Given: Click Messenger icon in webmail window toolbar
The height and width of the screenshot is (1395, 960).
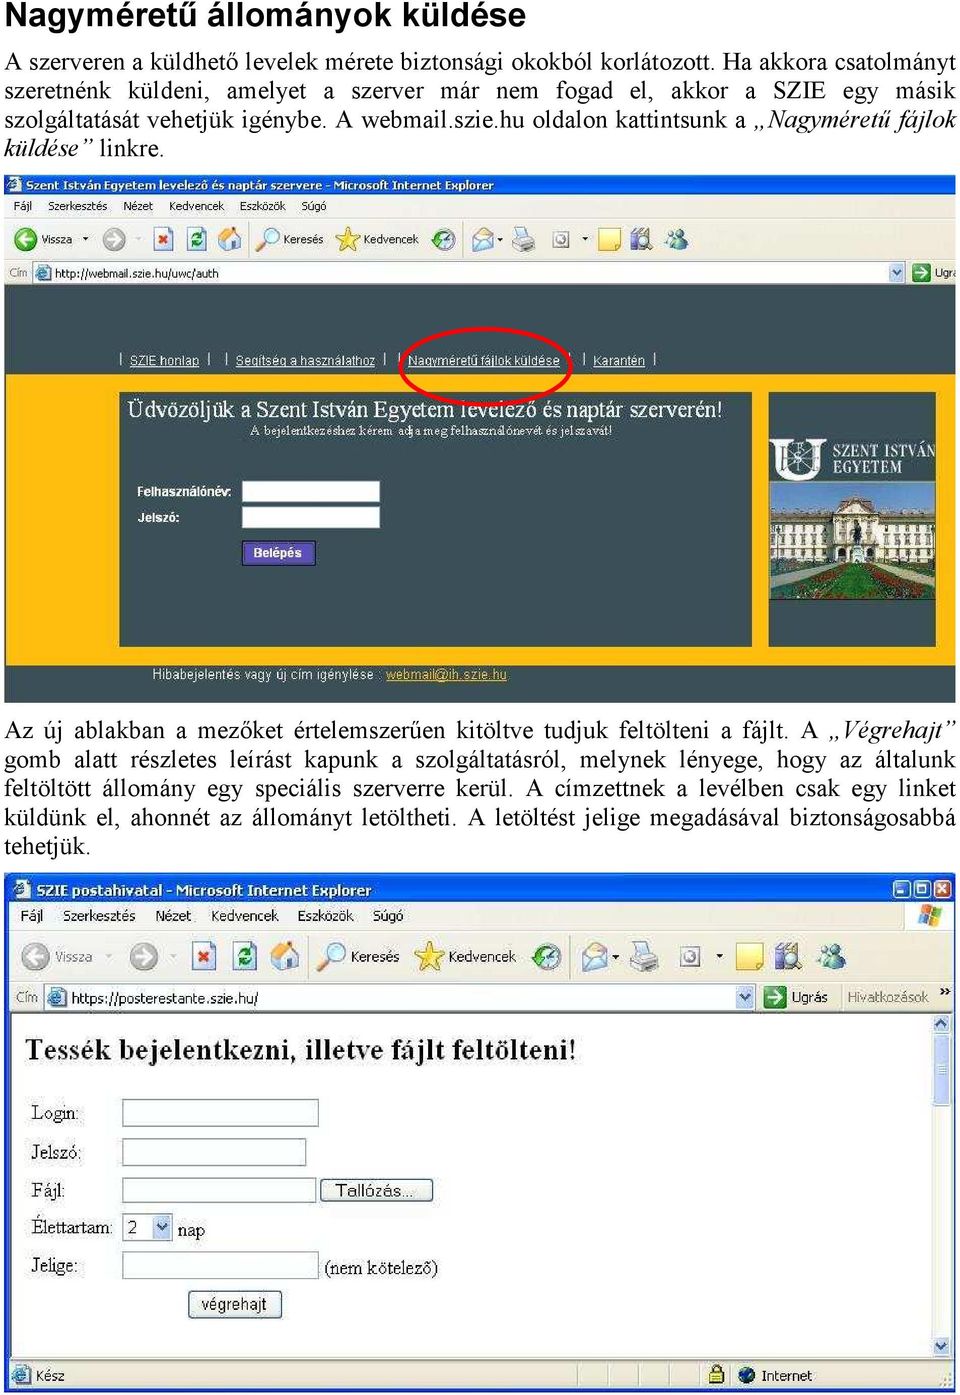Looking at the screenshot, I should [677, 239].
